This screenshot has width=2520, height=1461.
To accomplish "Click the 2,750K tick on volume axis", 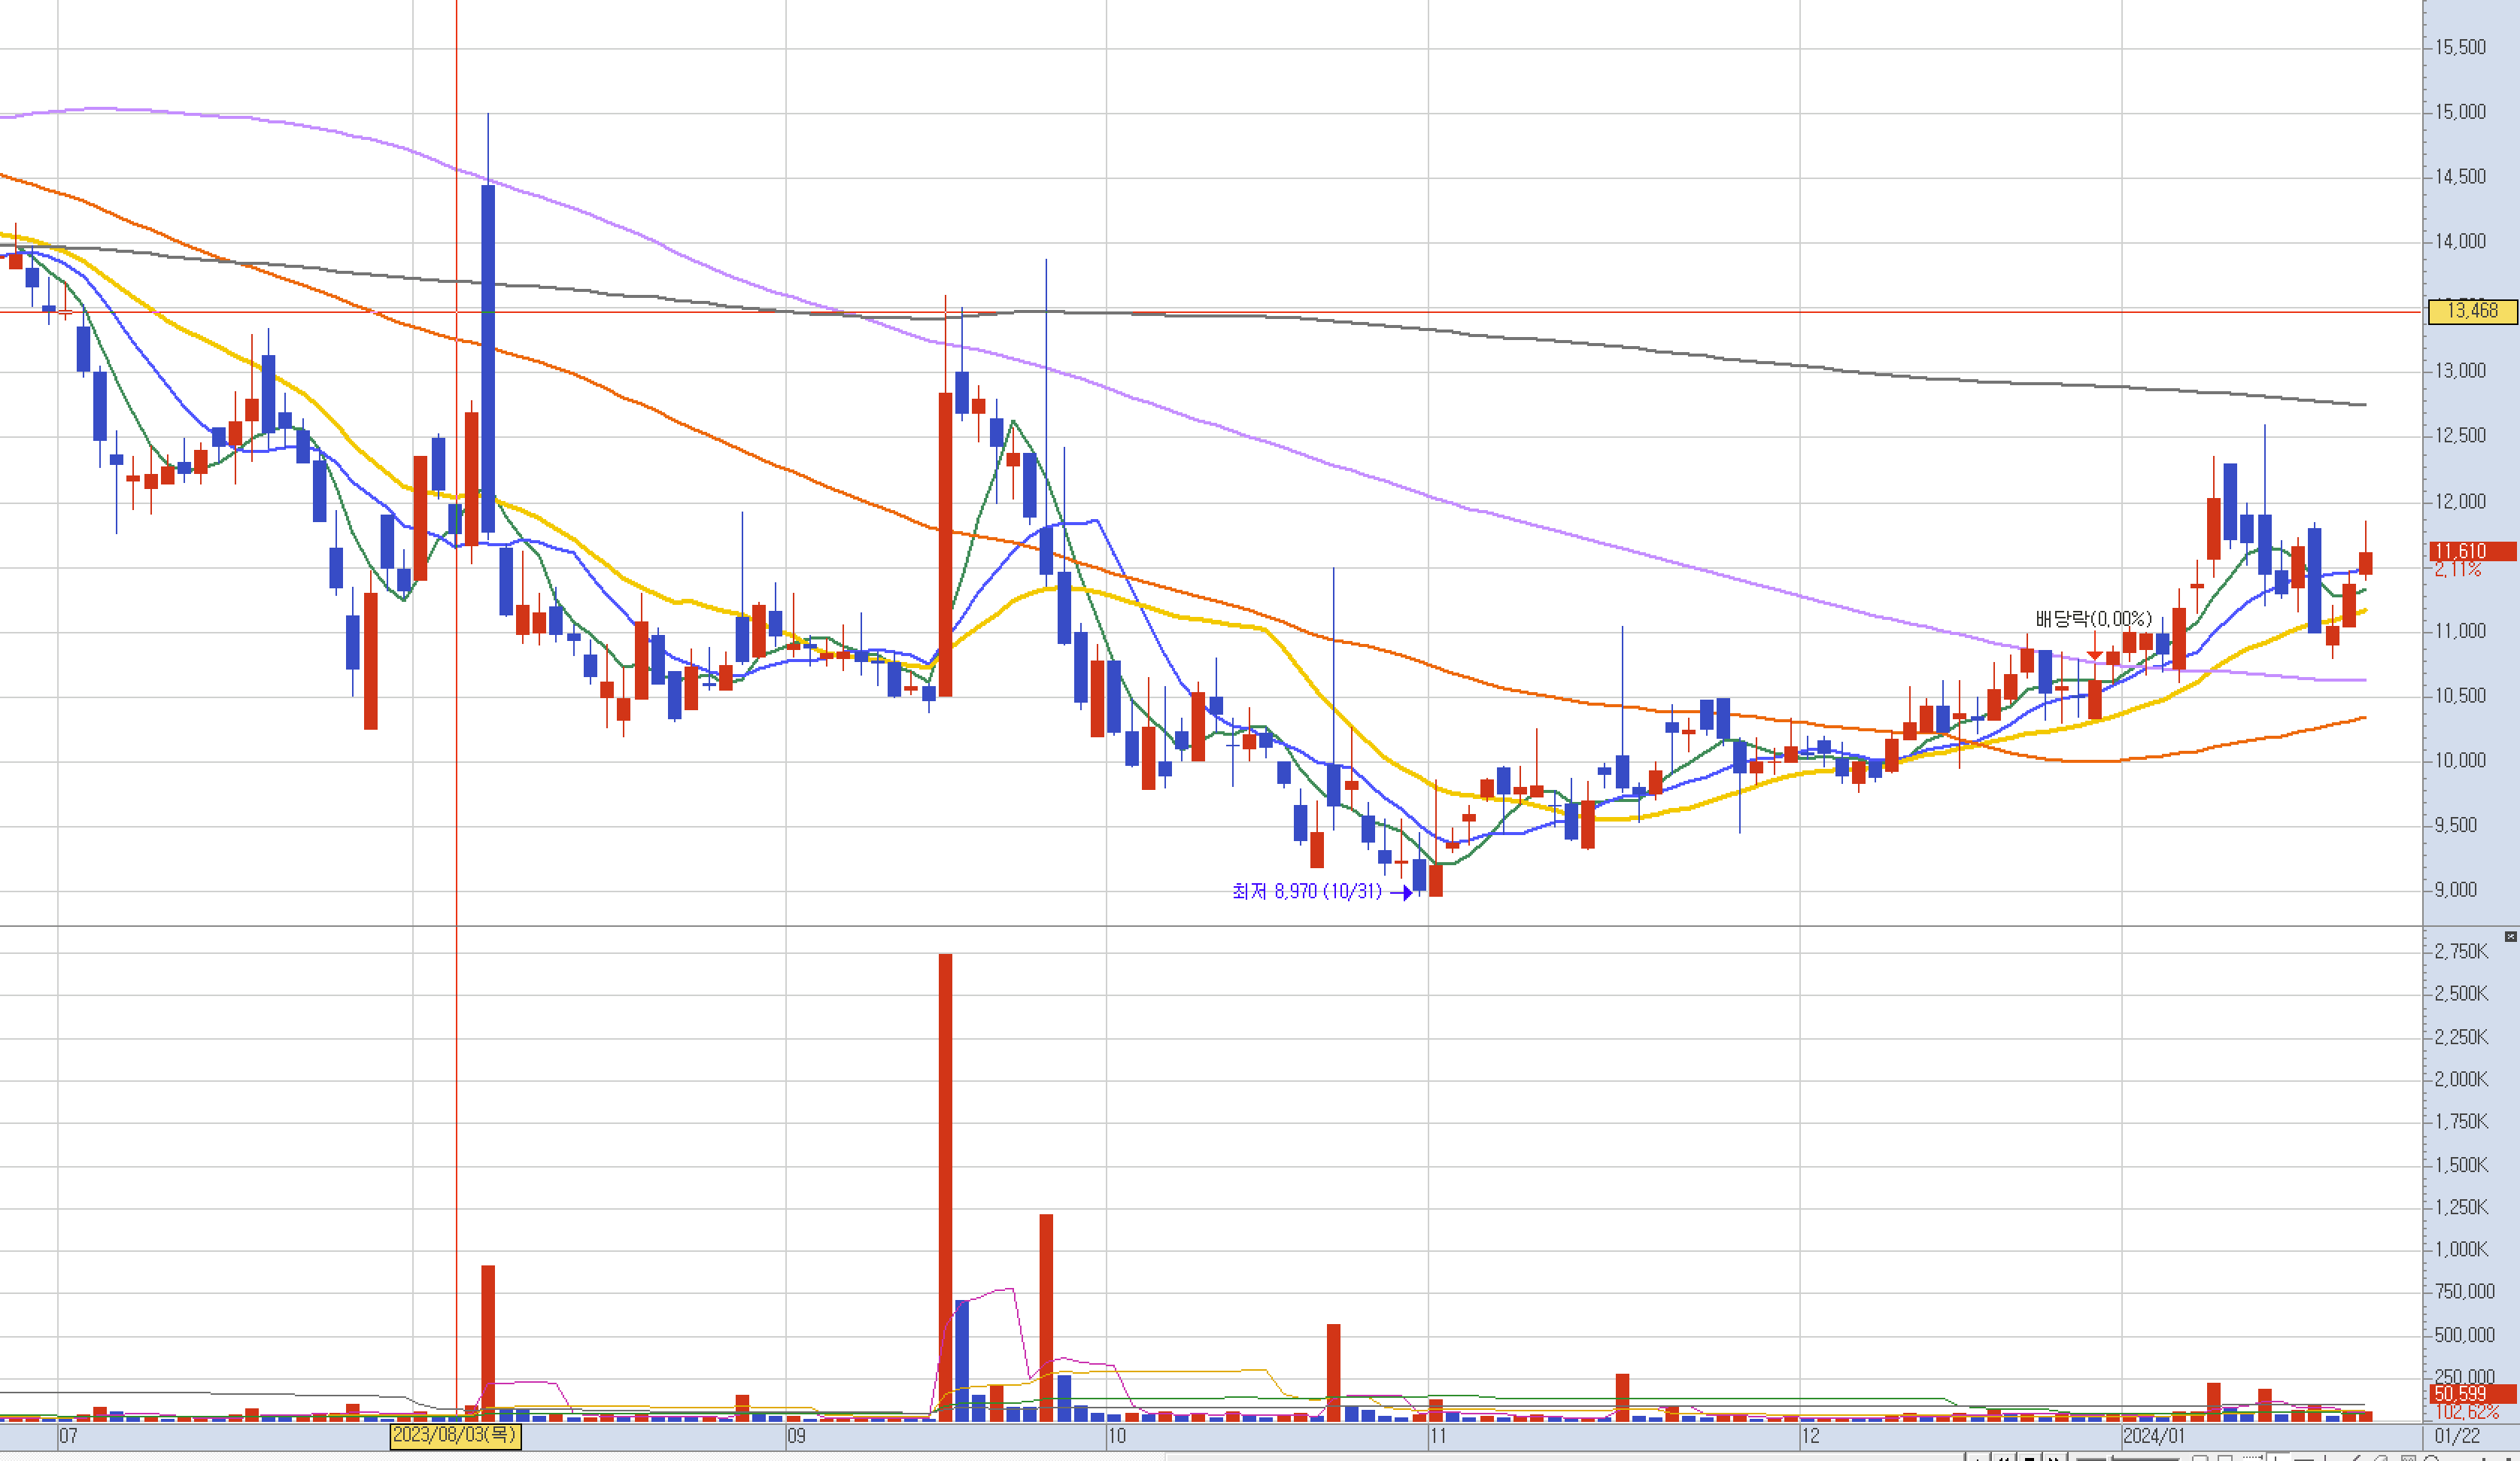I will 2461,951.
